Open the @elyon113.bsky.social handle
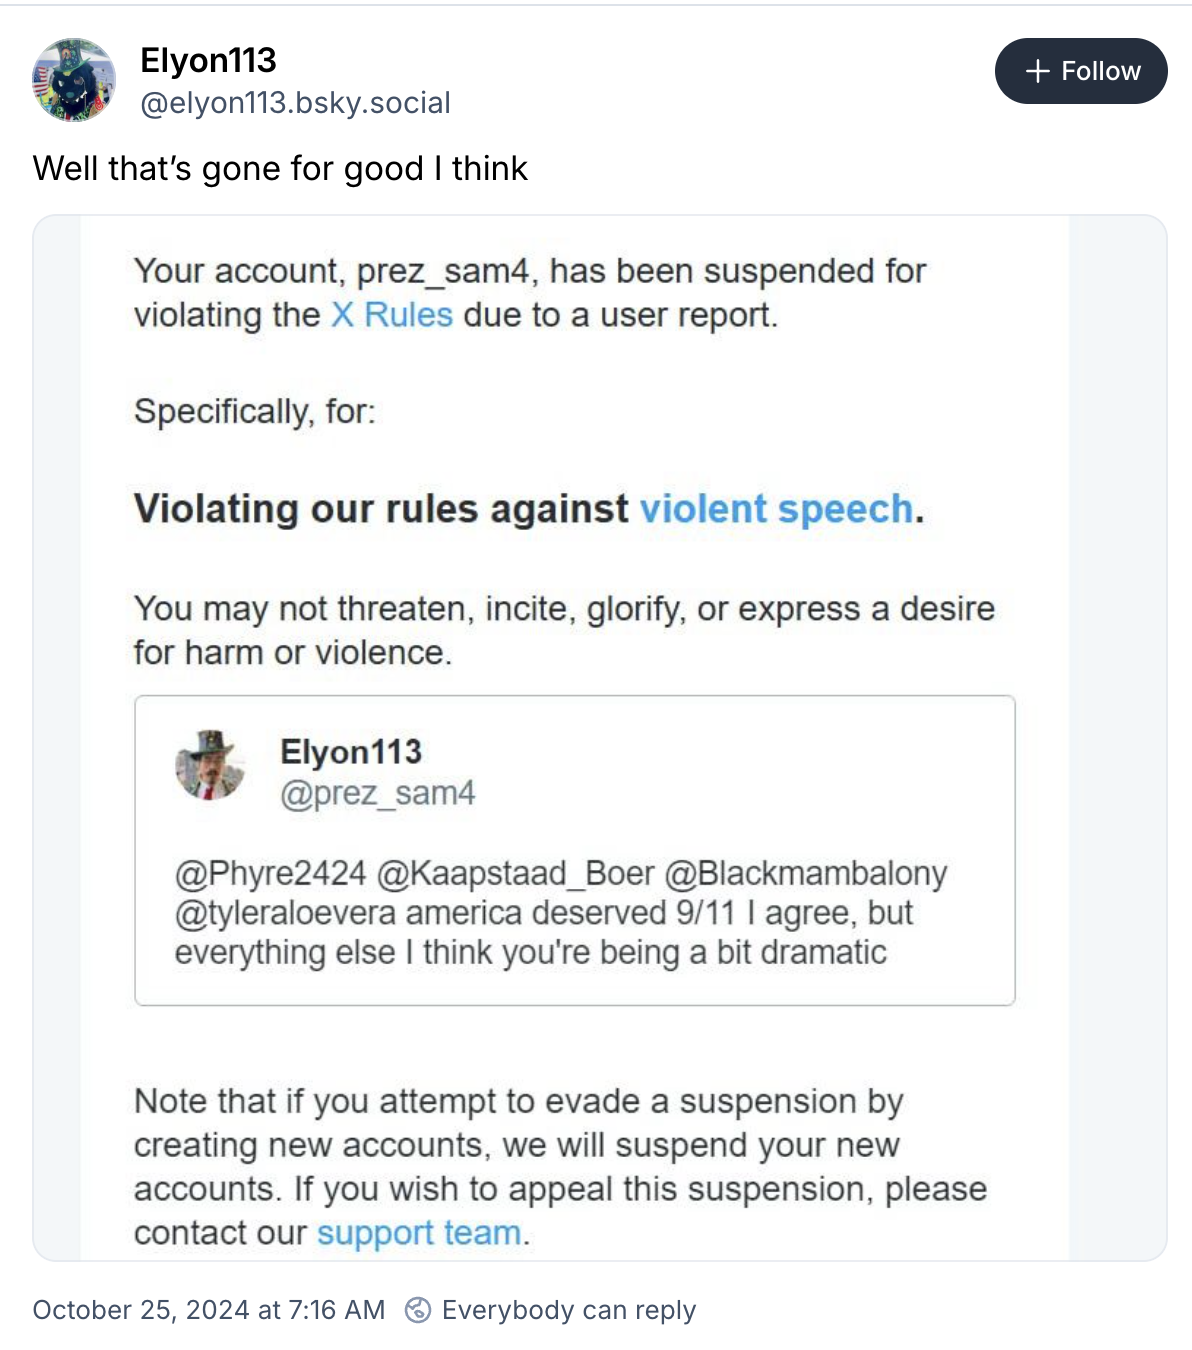This screenshot has width=1192, height=1350. pos(295,103)
